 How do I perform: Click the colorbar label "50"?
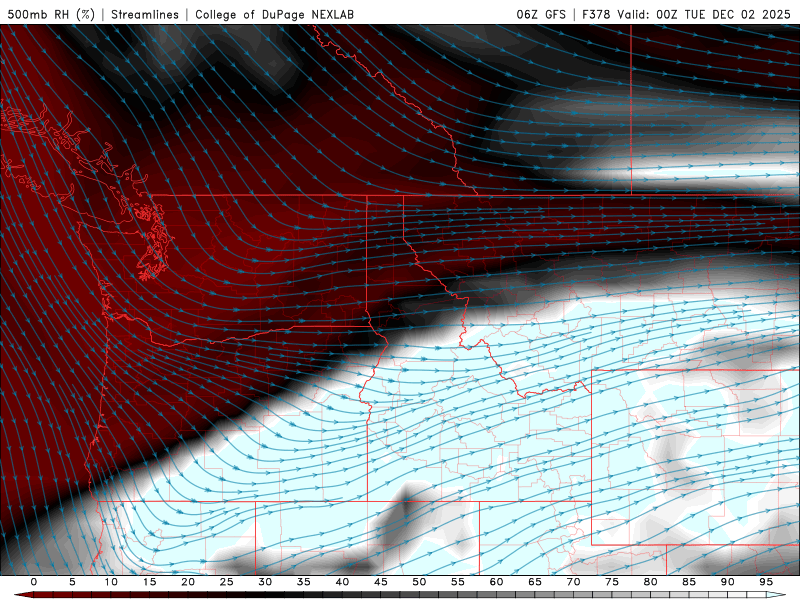click(x=419, y=582)
